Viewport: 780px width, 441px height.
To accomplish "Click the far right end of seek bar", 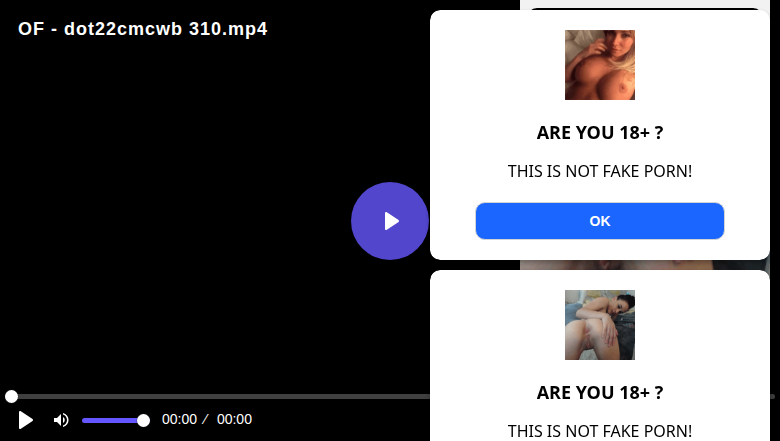I will click(773, 396).
